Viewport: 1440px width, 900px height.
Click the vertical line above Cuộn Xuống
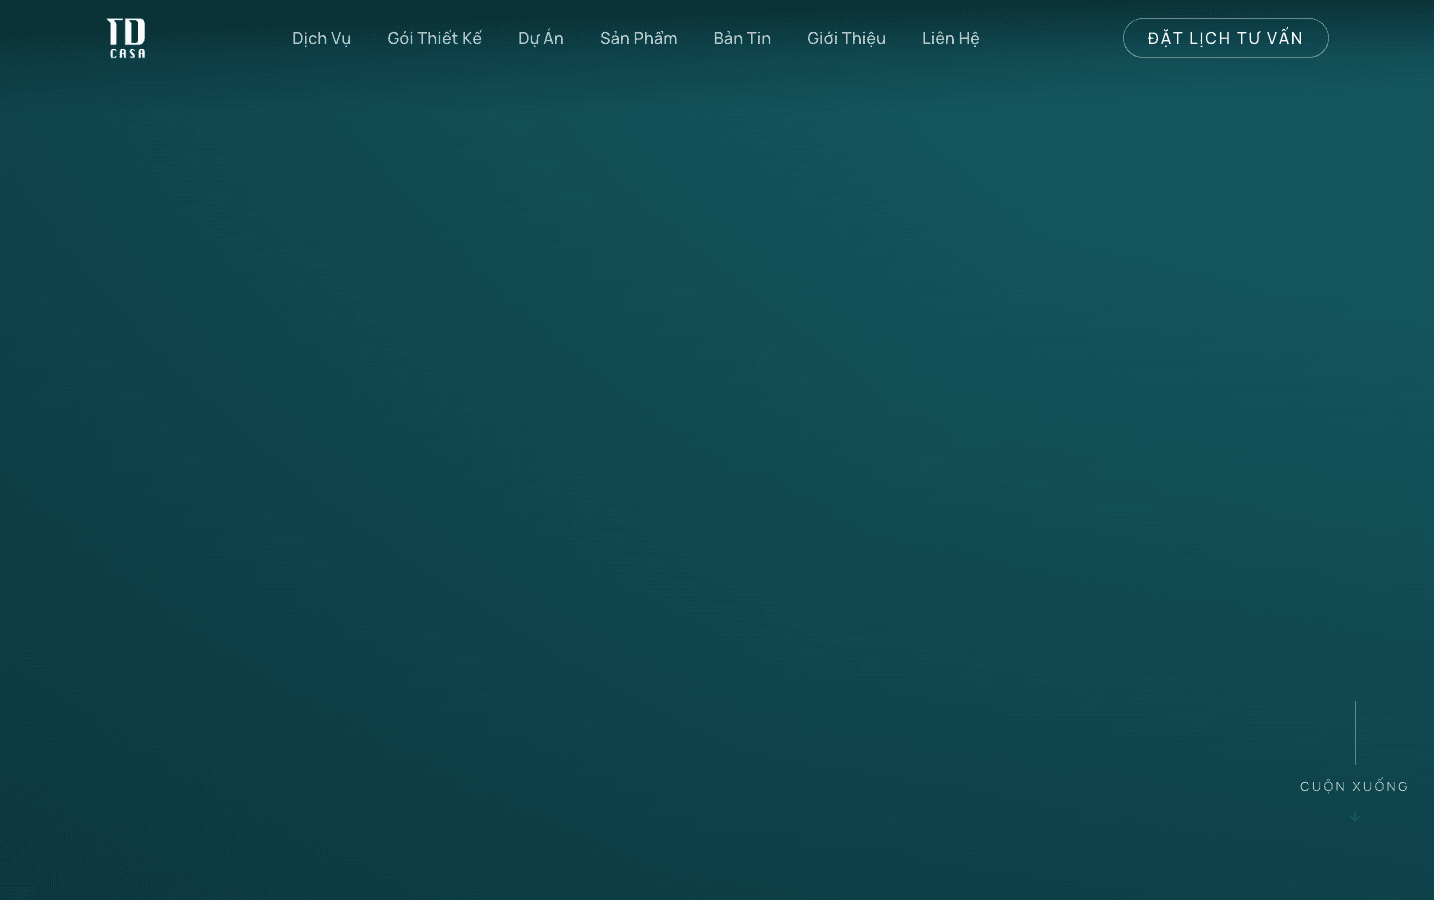coord(1355,733)
